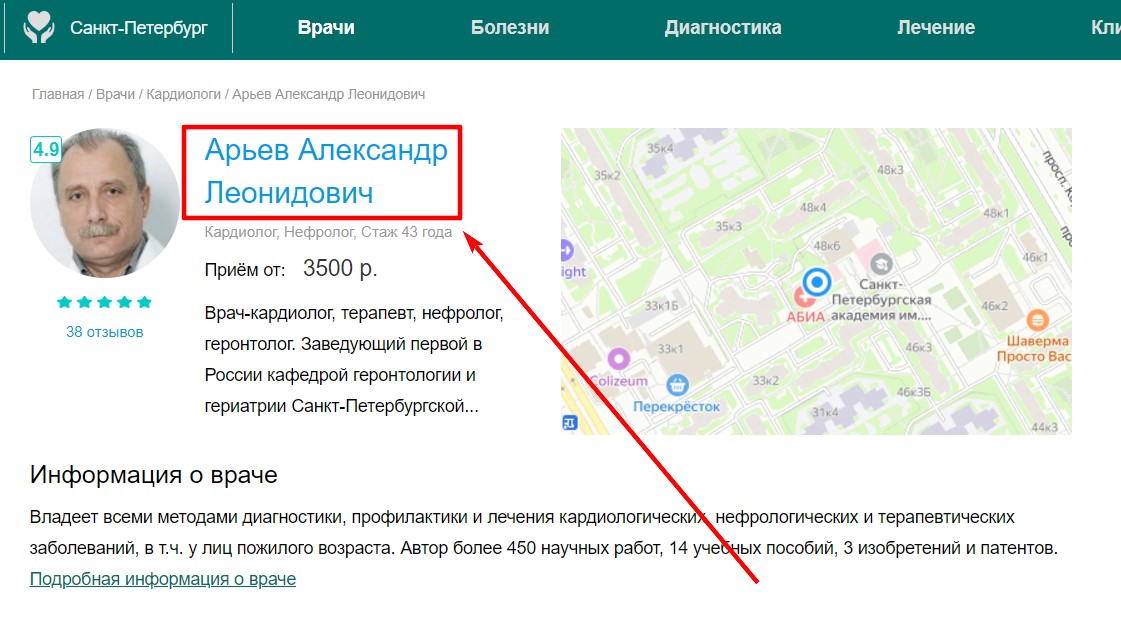Go to Кардиологи breadcrumb link
This screenshot has height=620, width=1121.
tap(183, 94)
